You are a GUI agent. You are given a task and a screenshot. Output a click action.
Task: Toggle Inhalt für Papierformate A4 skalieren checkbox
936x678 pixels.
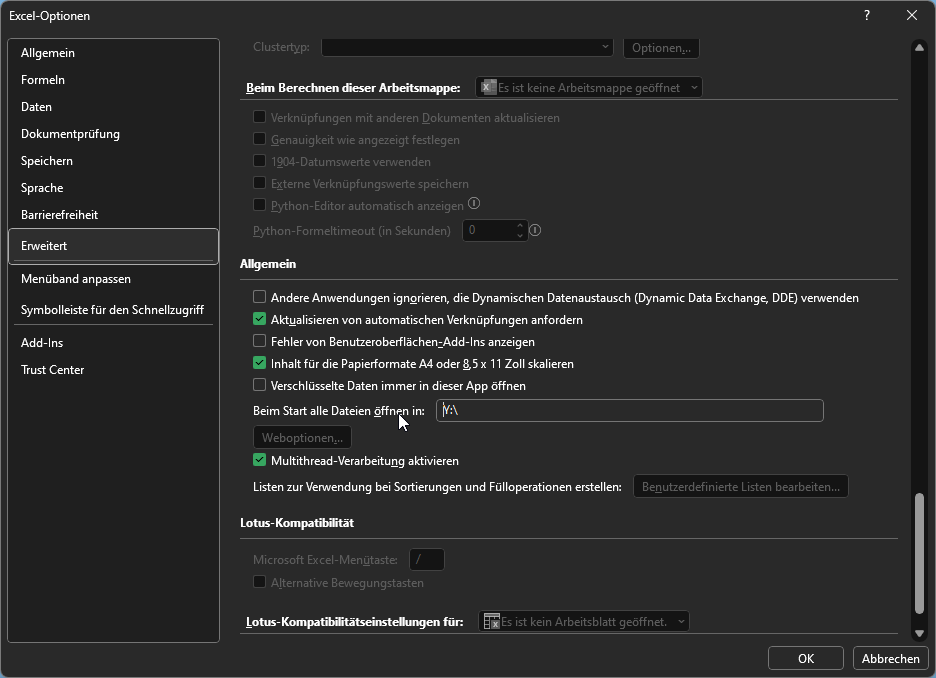pos(260,364)
